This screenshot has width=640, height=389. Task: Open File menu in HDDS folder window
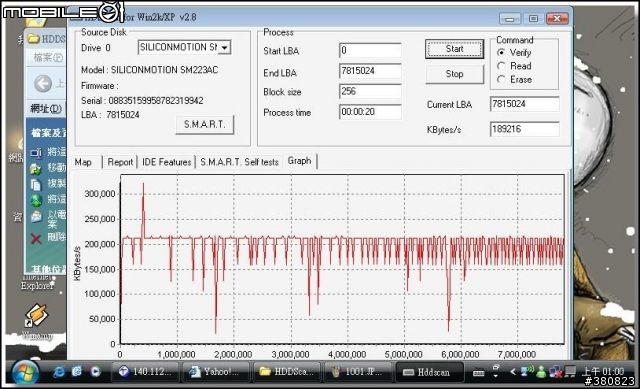click(48, 58)
